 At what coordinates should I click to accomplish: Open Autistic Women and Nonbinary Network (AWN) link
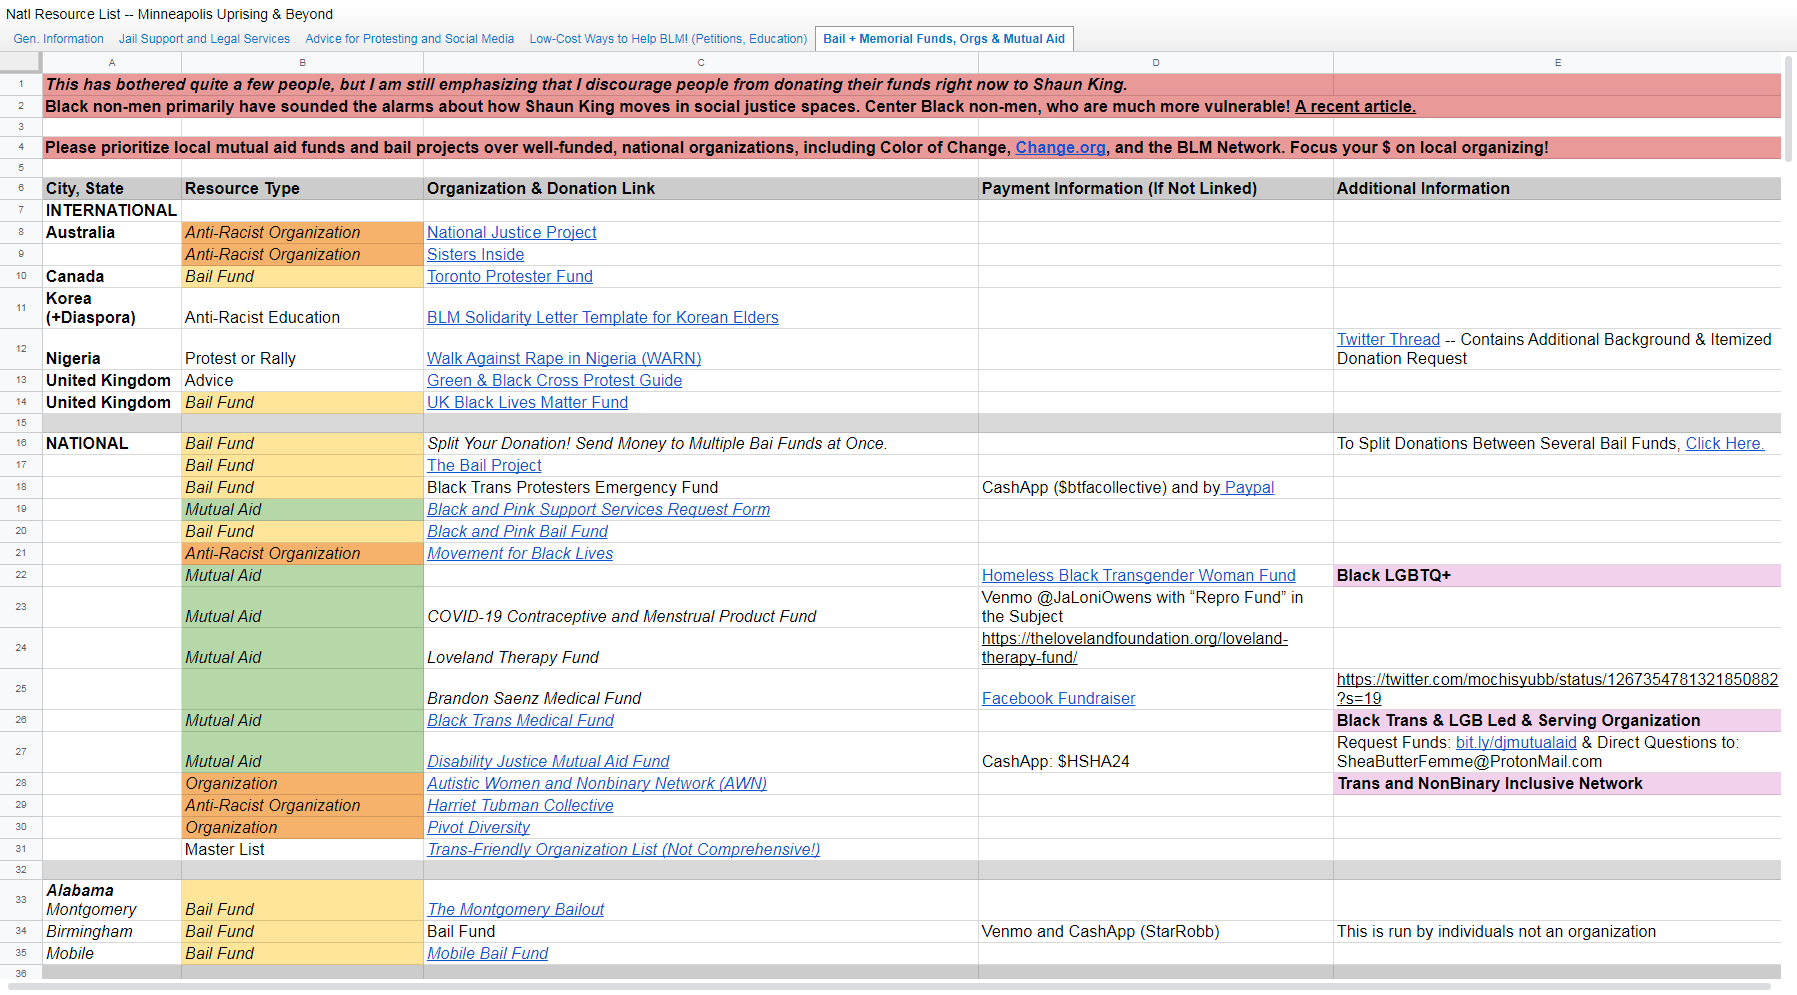pyautogui.click(x=597, y=783)
